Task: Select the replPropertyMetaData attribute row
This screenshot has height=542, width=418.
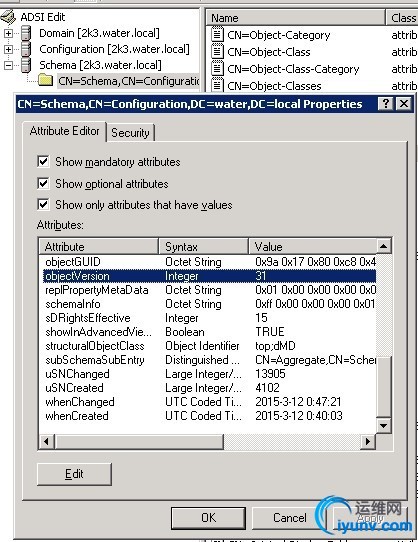Action: pyautogui.click(x=209, y=290)
